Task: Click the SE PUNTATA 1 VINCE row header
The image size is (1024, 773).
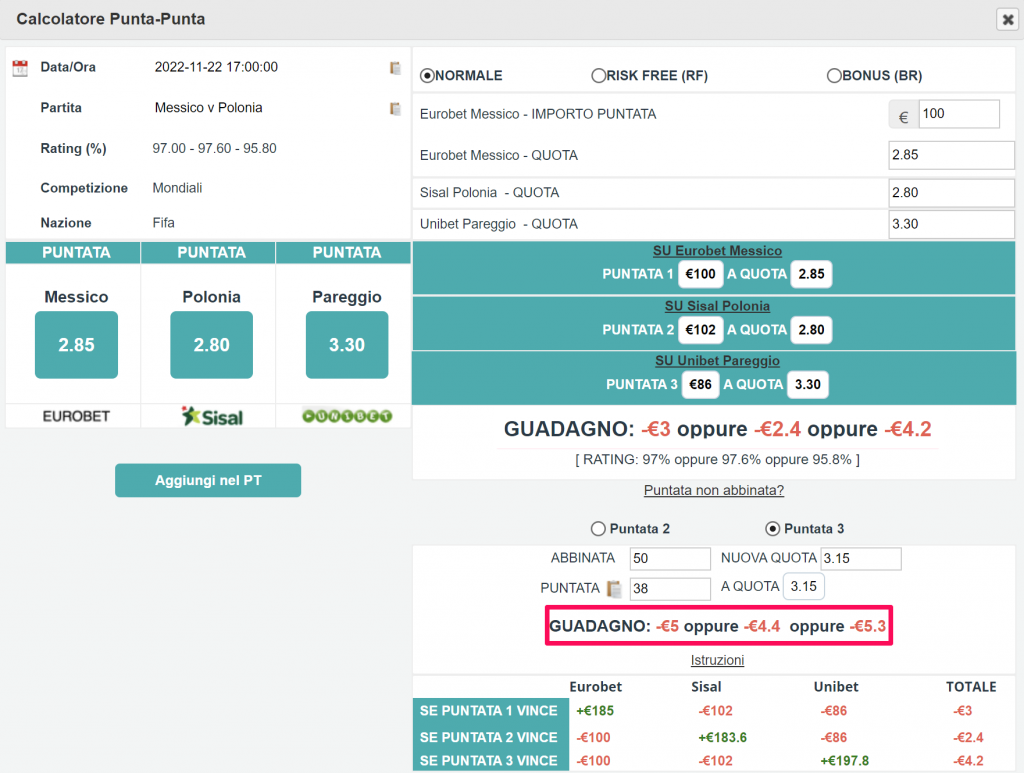Action: coord(490,710)
